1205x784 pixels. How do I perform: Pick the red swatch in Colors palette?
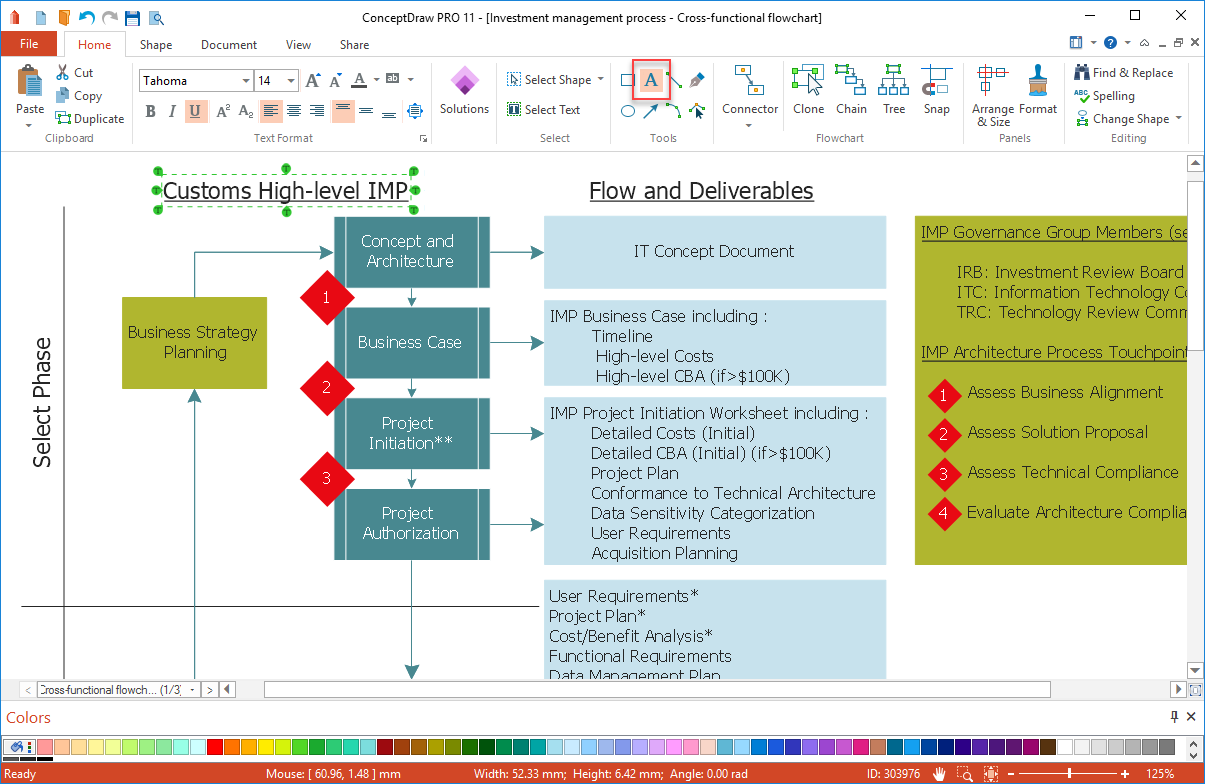(214, 747)
